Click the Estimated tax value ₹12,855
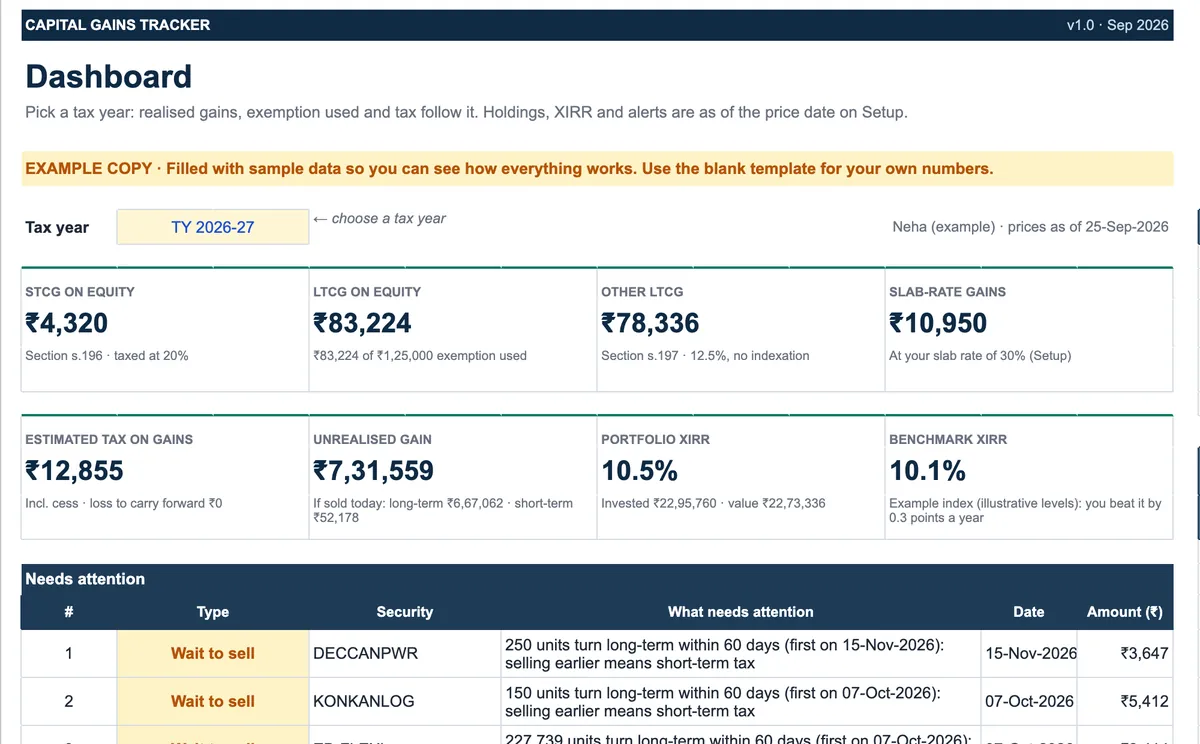Viewport: 1200px width, 744px height. 74,470
